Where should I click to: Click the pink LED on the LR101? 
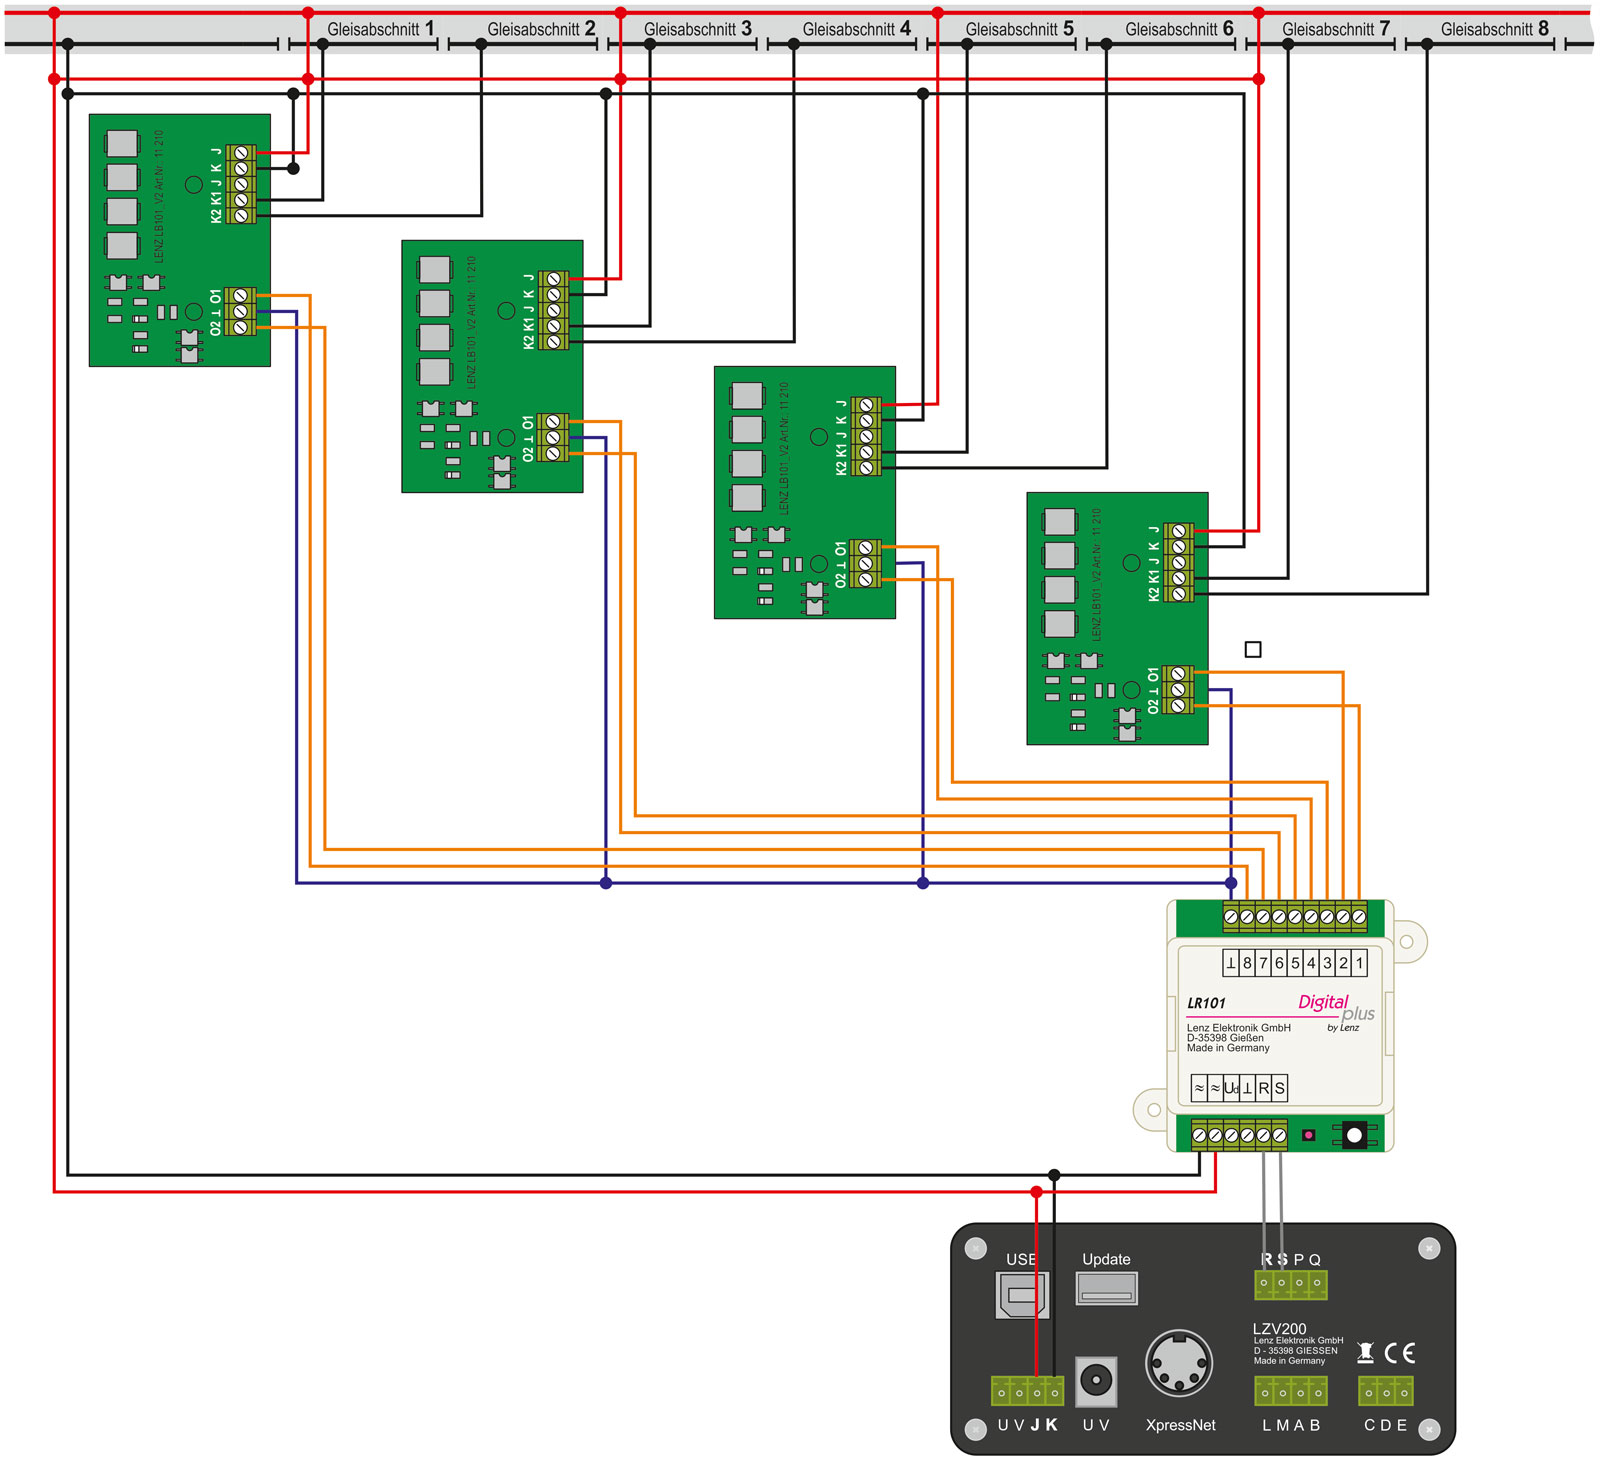[x=1308, y=1135]
